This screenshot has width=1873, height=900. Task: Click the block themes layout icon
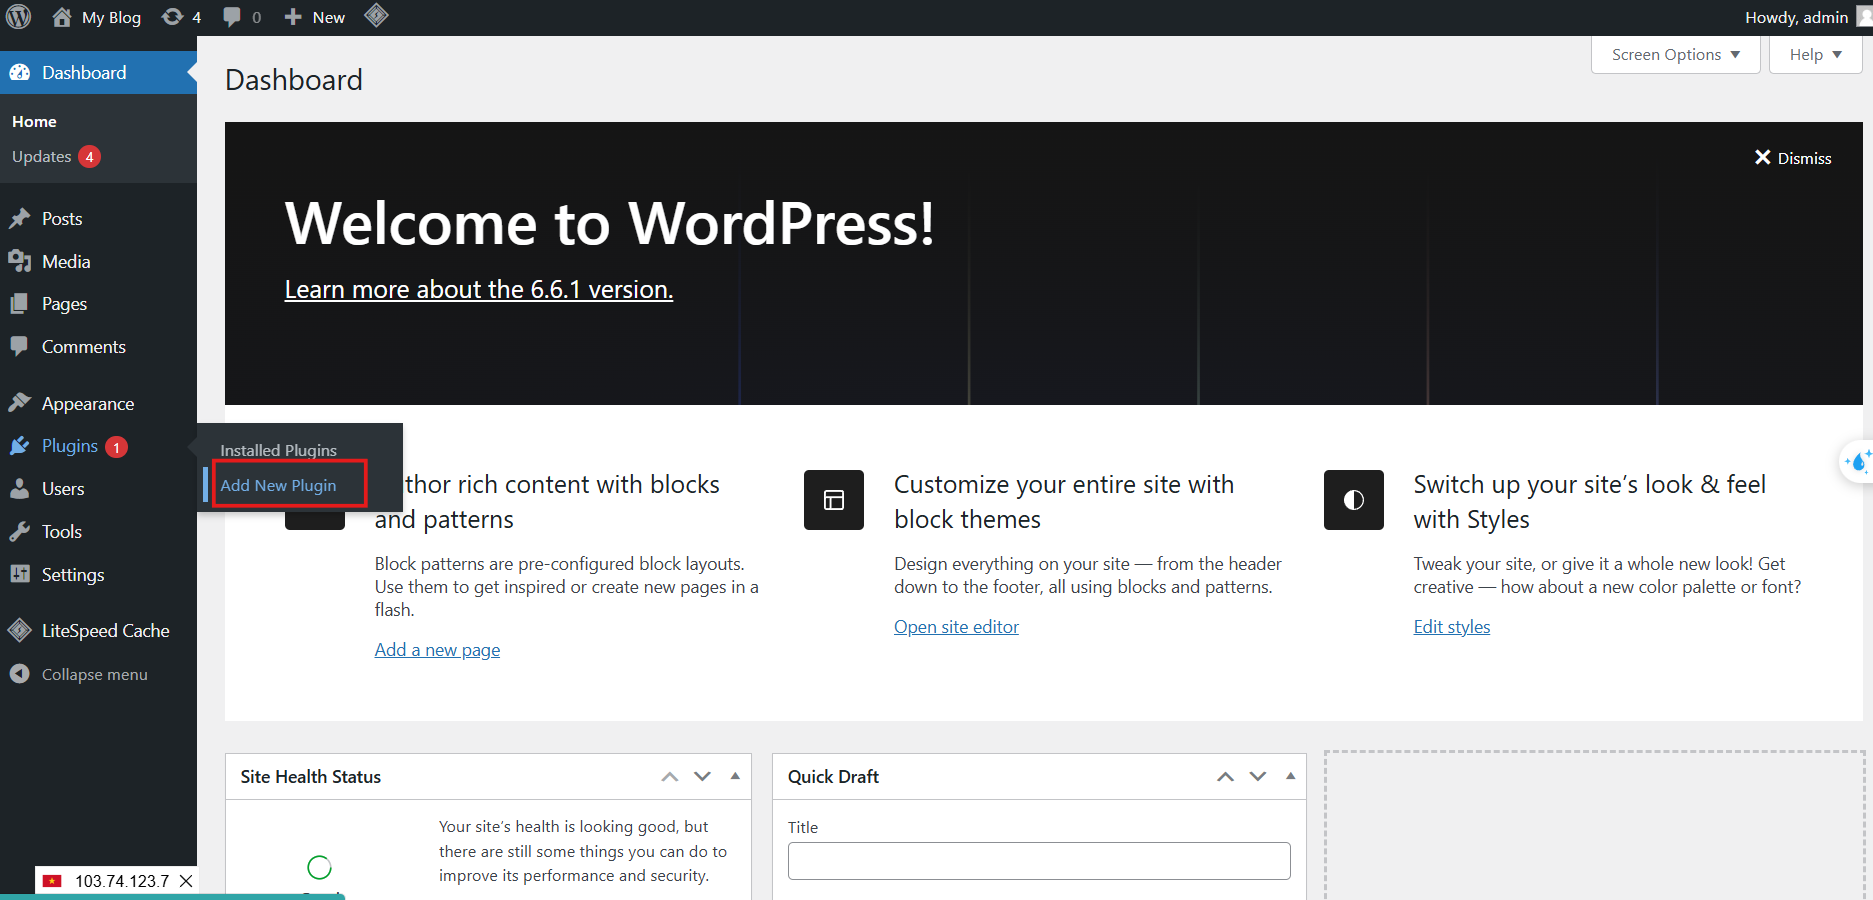834,500
